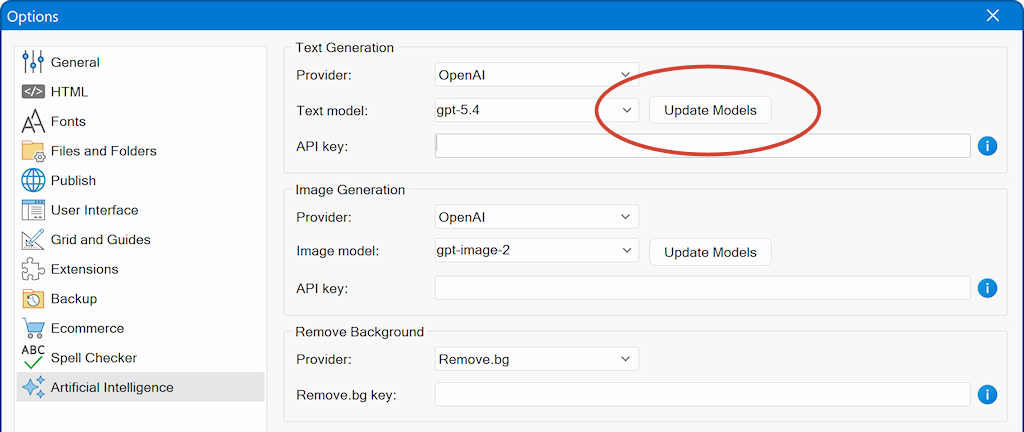
Task: Click the Text Generation group label
Action: tap(345, 48)
